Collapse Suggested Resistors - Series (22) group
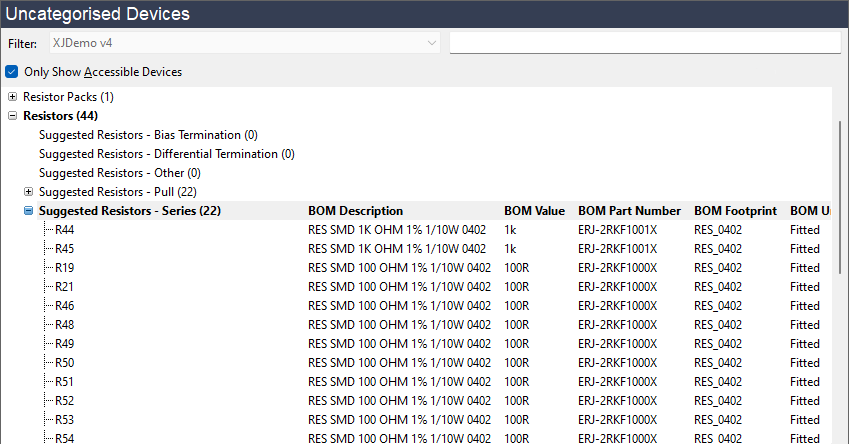This screenshot has height=444, width=849. [x=28, y=211]
